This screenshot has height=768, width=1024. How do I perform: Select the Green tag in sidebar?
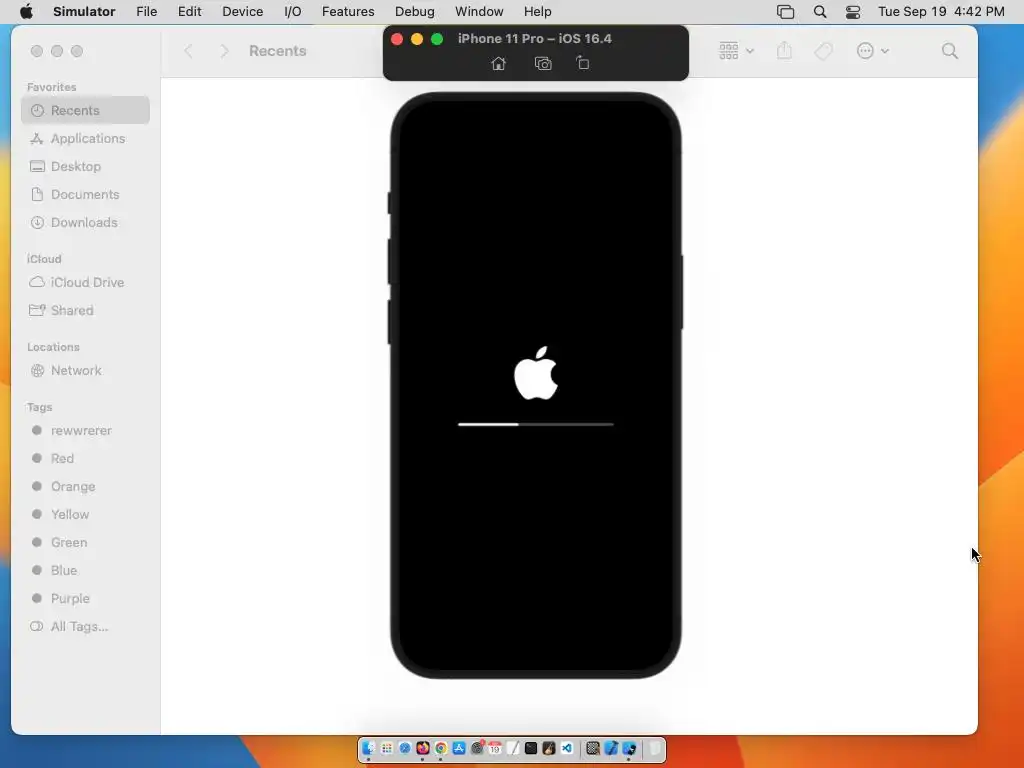(85, 543)
